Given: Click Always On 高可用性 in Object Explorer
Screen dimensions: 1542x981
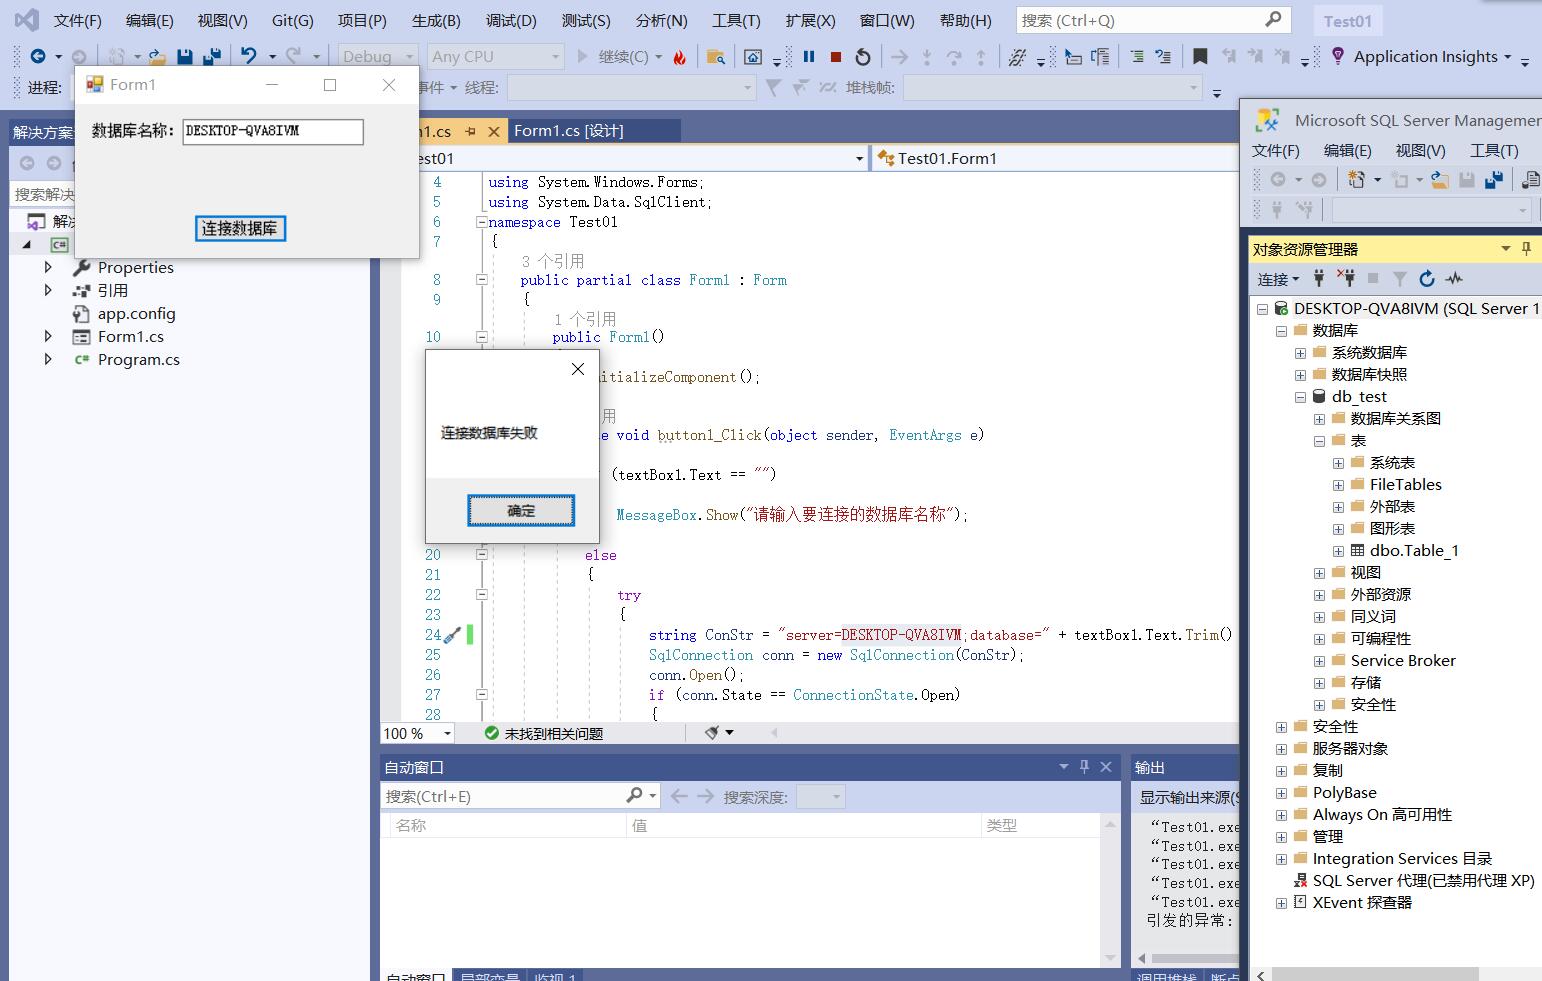Looking at the screenshot, I should [x=1382, y=815].
